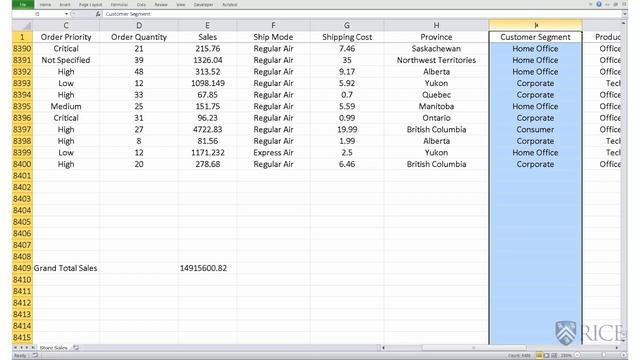
Task: Click the Grand Total Sales label cell
Action: click(66, 268)
